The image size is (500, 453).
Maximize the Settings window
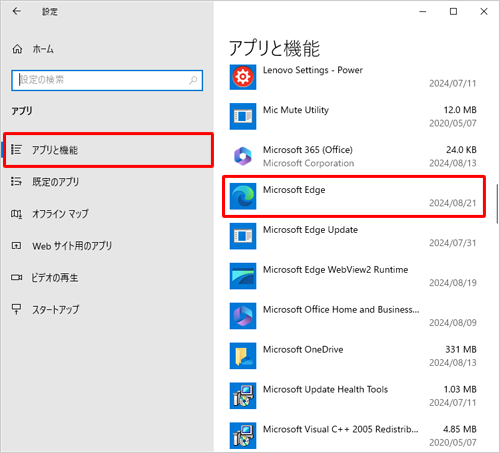[453, 12]
